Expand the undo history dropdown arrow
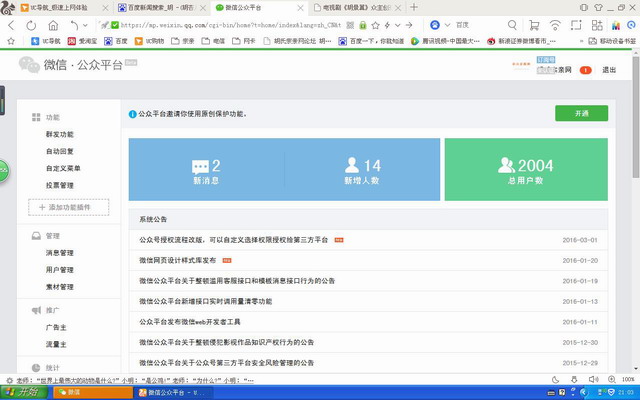Image resolution: width=640 pixels, height=400 pixels. (85, 25)
